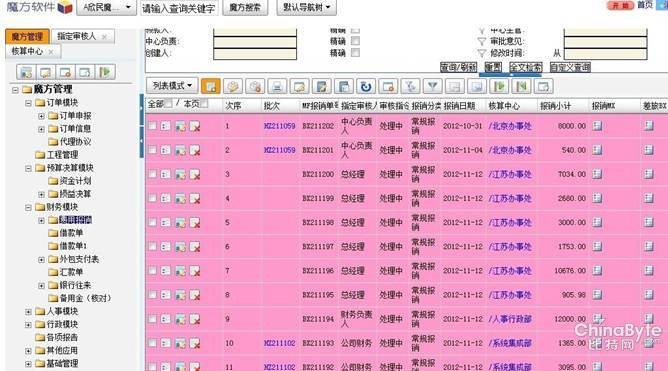Viewport: 668px width, 371px height.
Task: Click the green play icon in navigation tree toolbar
Action: (x=105, y=72)
